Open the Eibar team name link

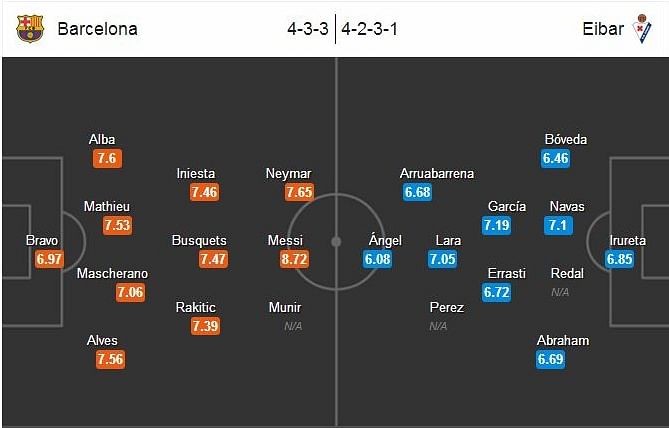pos(603,29)
